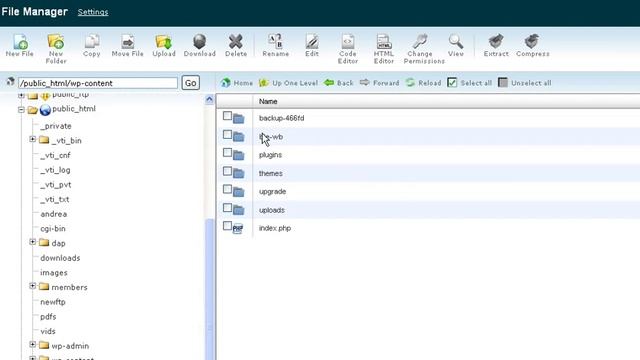Click the backup-466fd folder icon

click(x=238, y=119)
